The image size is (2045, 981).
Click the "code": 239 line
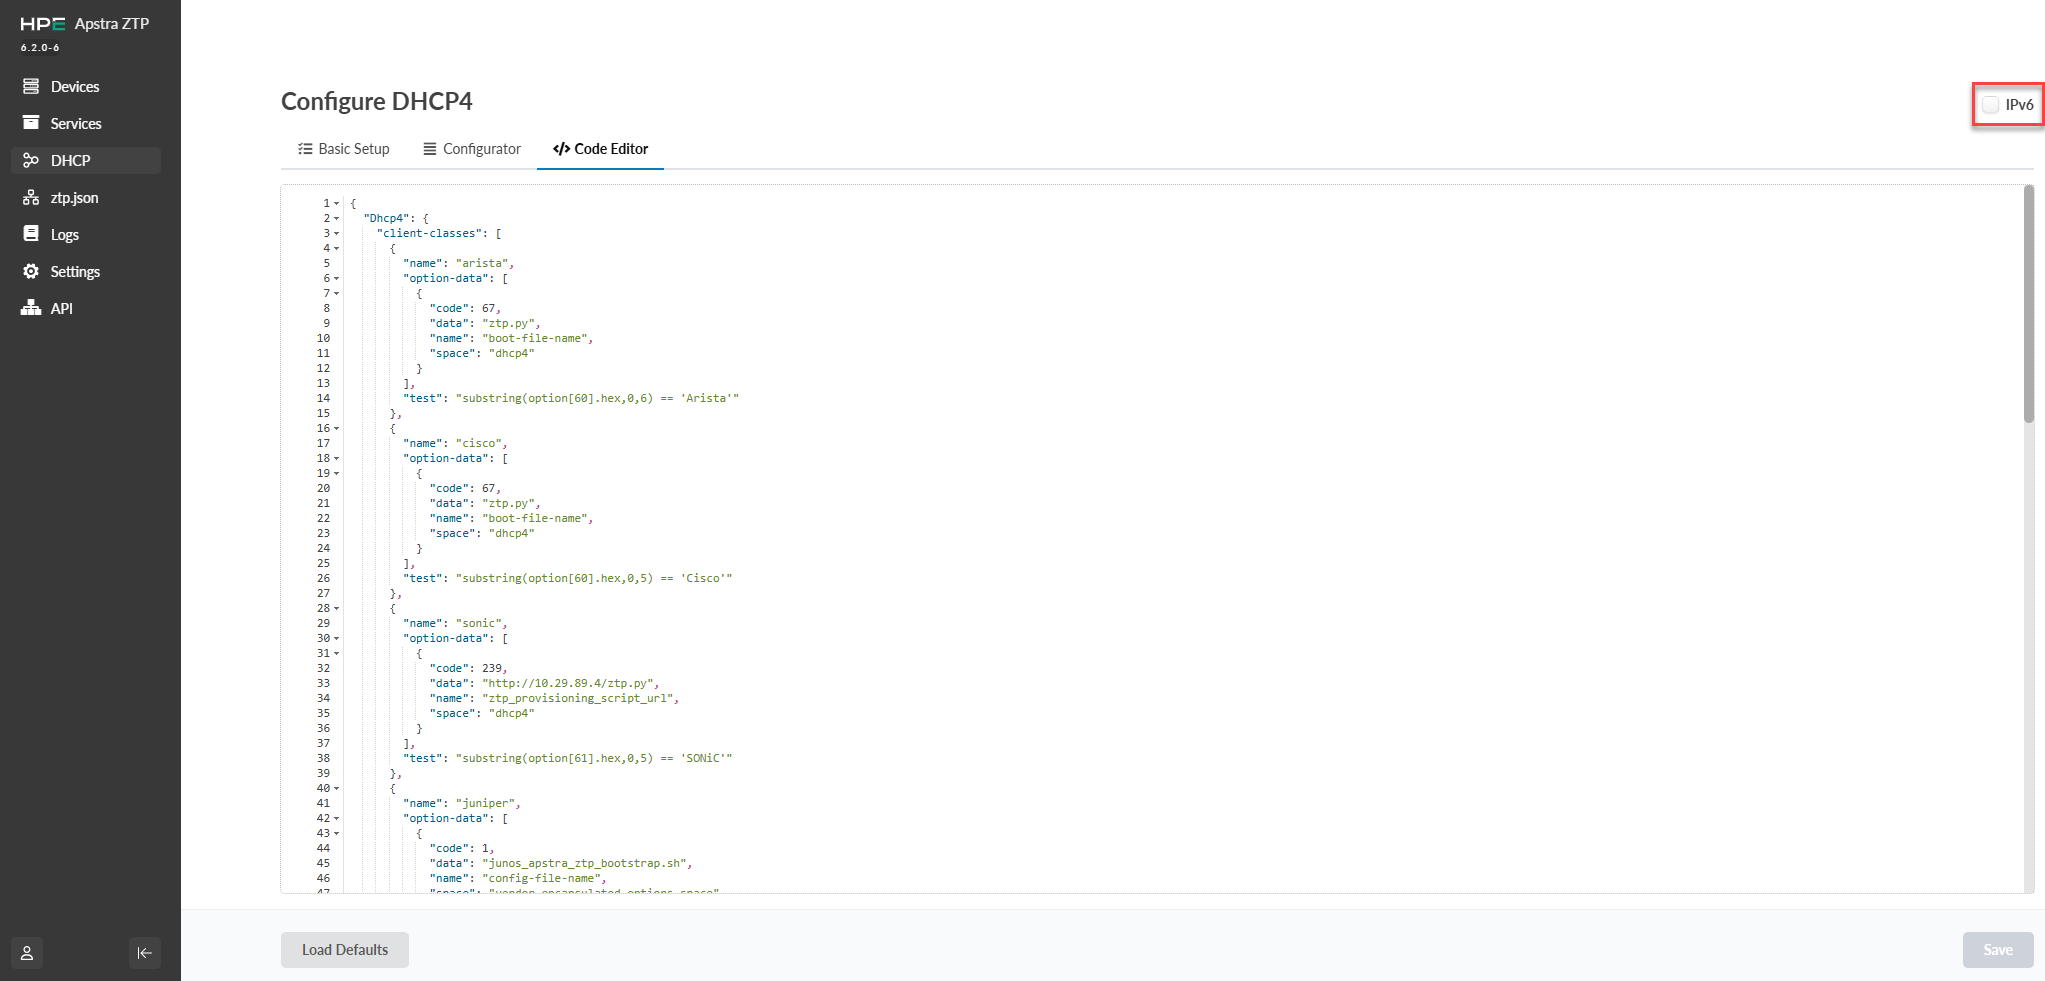point(469,668)
